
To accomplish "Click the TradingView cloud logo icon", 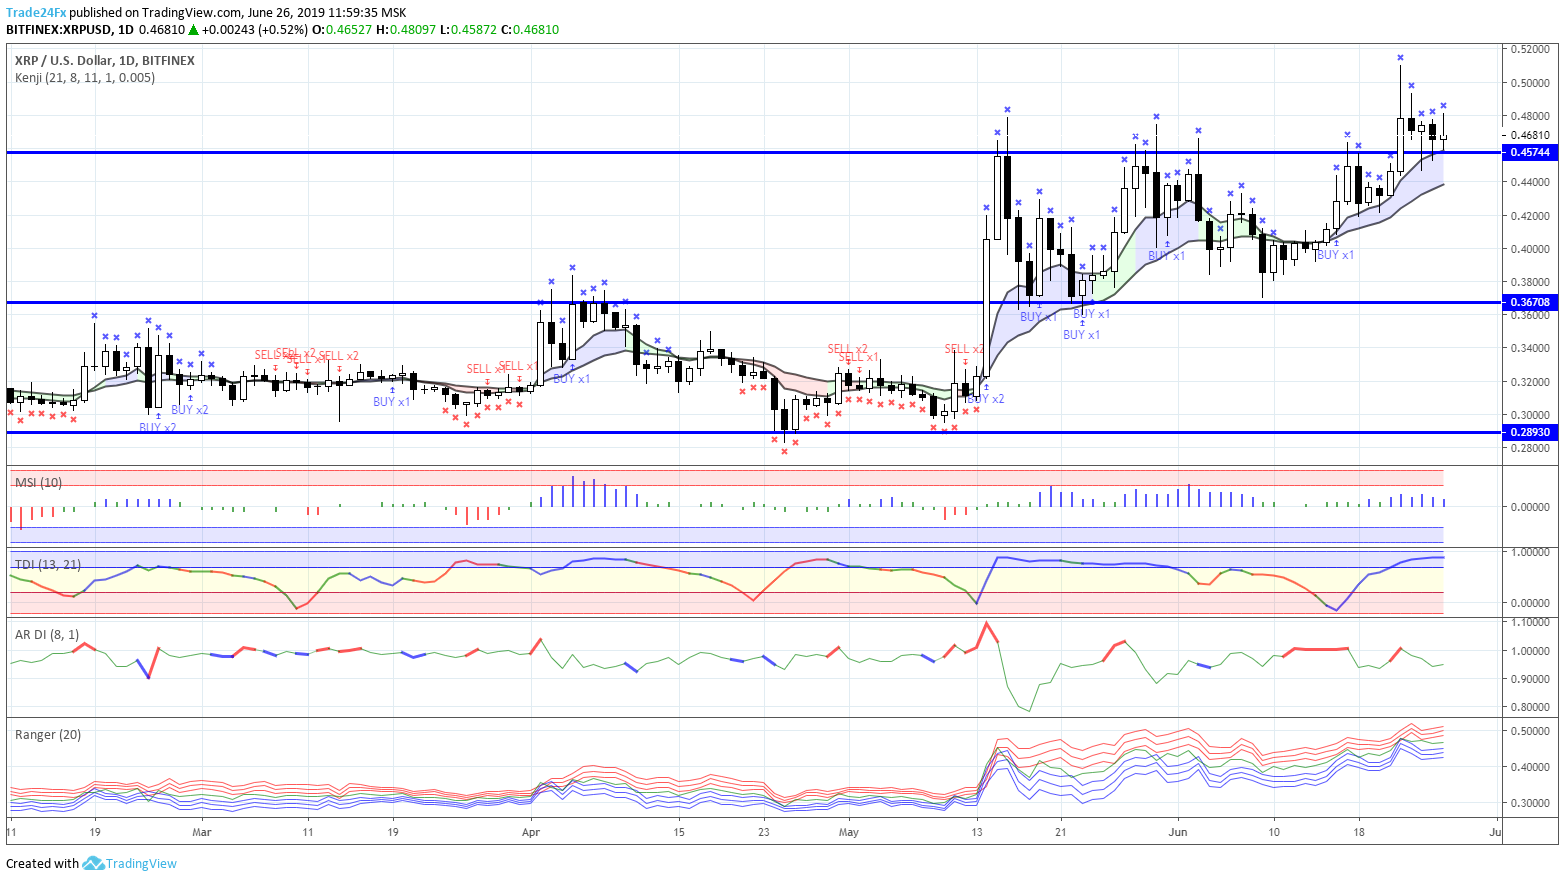I will pos(93,863).
